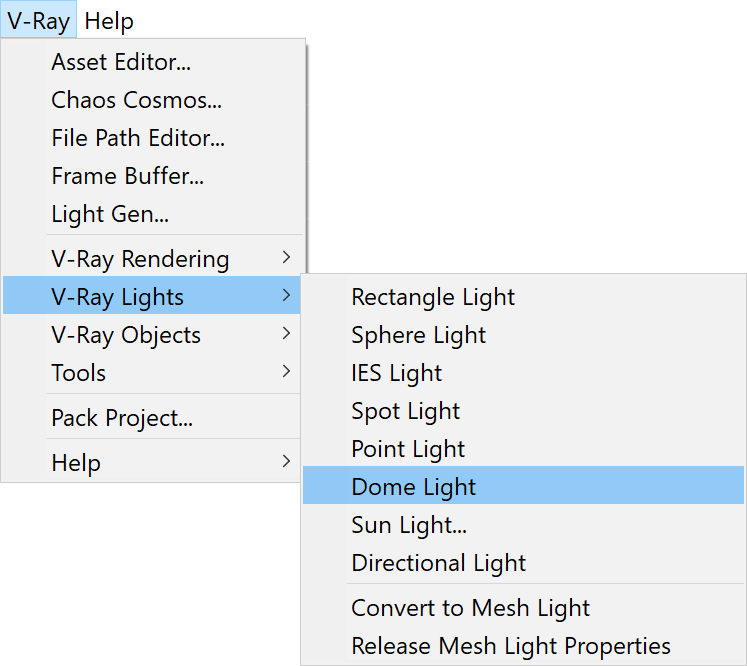Create a Sphere Light
The width and height of the screenshot is (747, 666).
[x=523, y=335]
